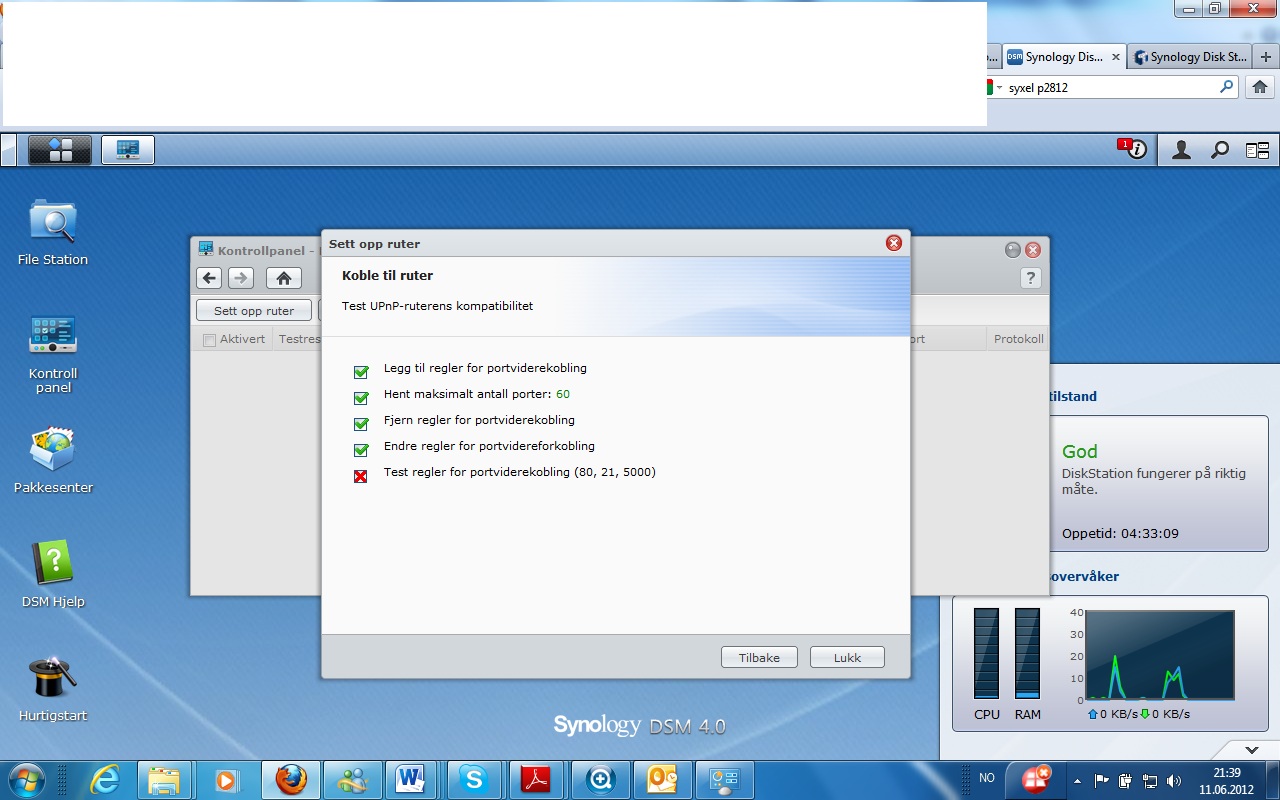Viewport: 1280px width, 800px height.
Task: Click Endre regler for portvidereforkobling text
Action: click(x=489, y=446)
